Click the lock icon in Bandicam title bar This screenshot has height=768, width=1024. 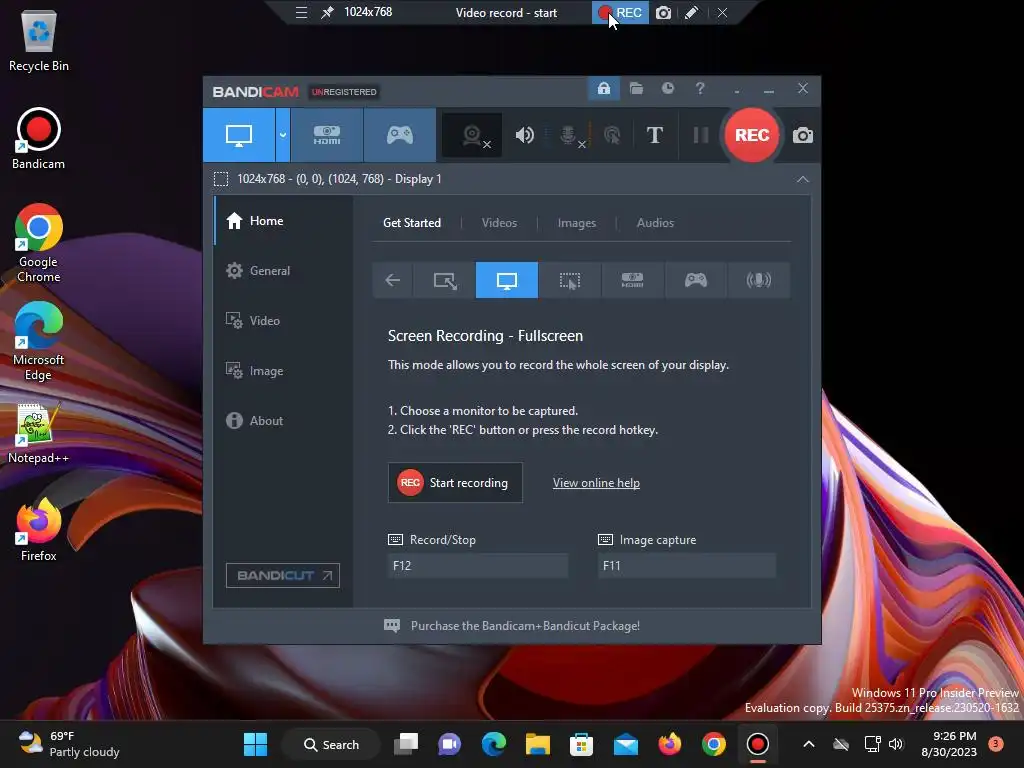(604, 88)
